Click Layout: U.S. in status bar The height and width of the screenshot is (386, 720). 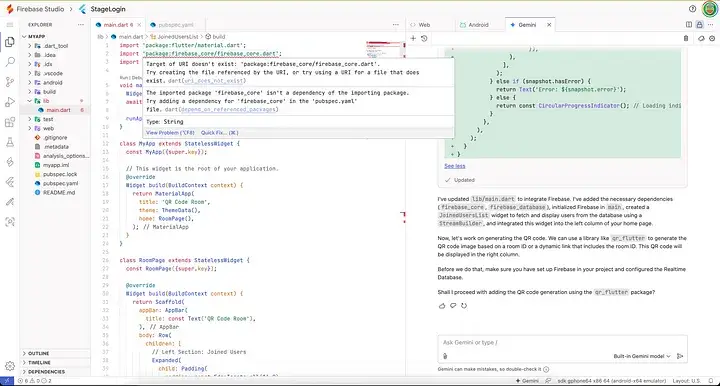click(687, 381)
